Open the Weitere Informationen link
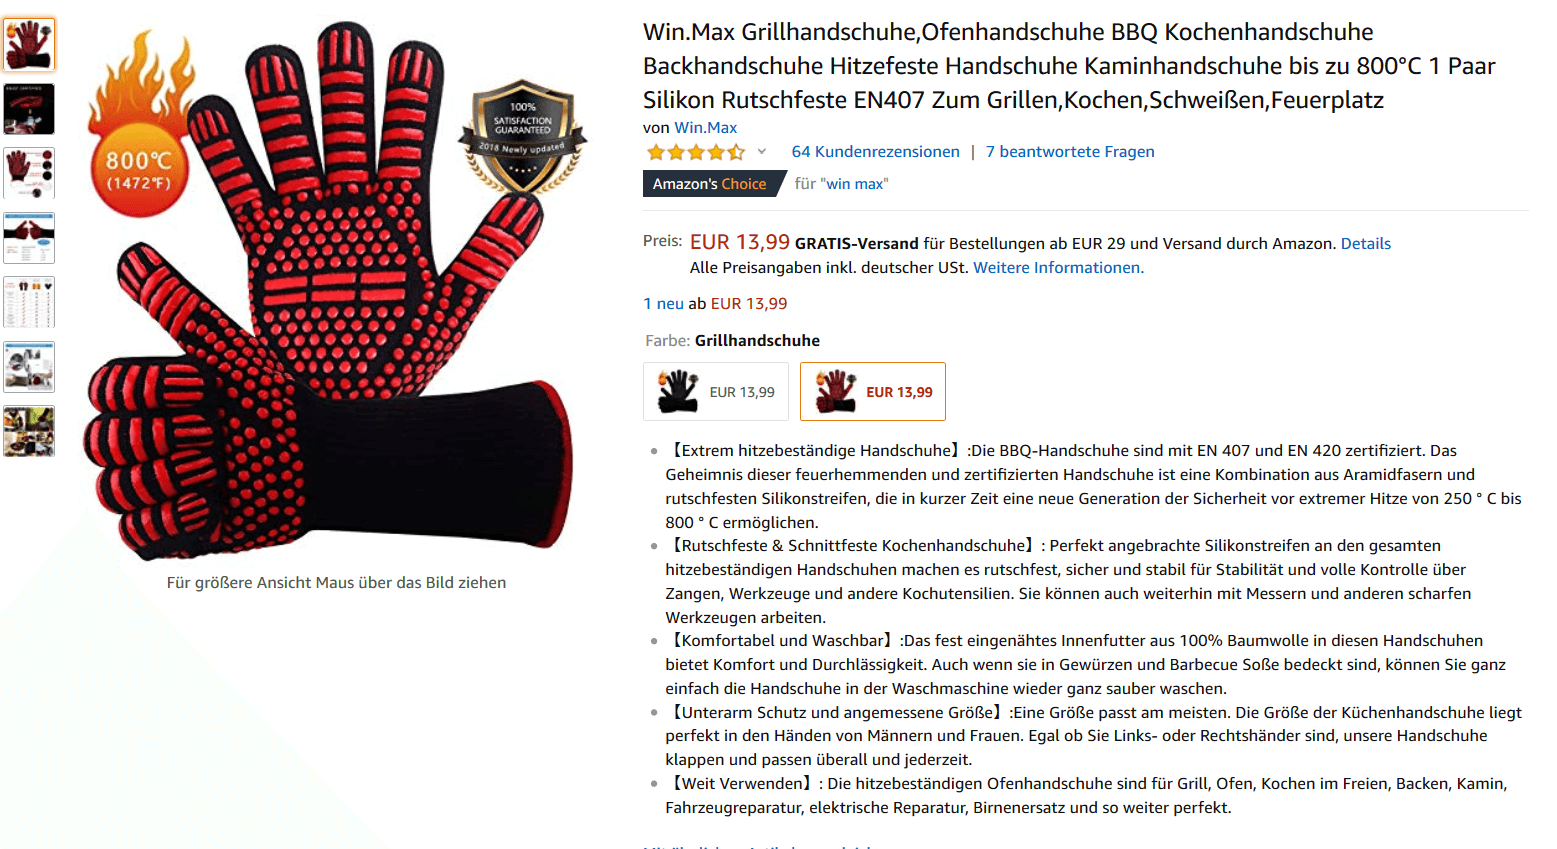Image resolution: width=1557 pixels, height=849 pixels. 1058,268
